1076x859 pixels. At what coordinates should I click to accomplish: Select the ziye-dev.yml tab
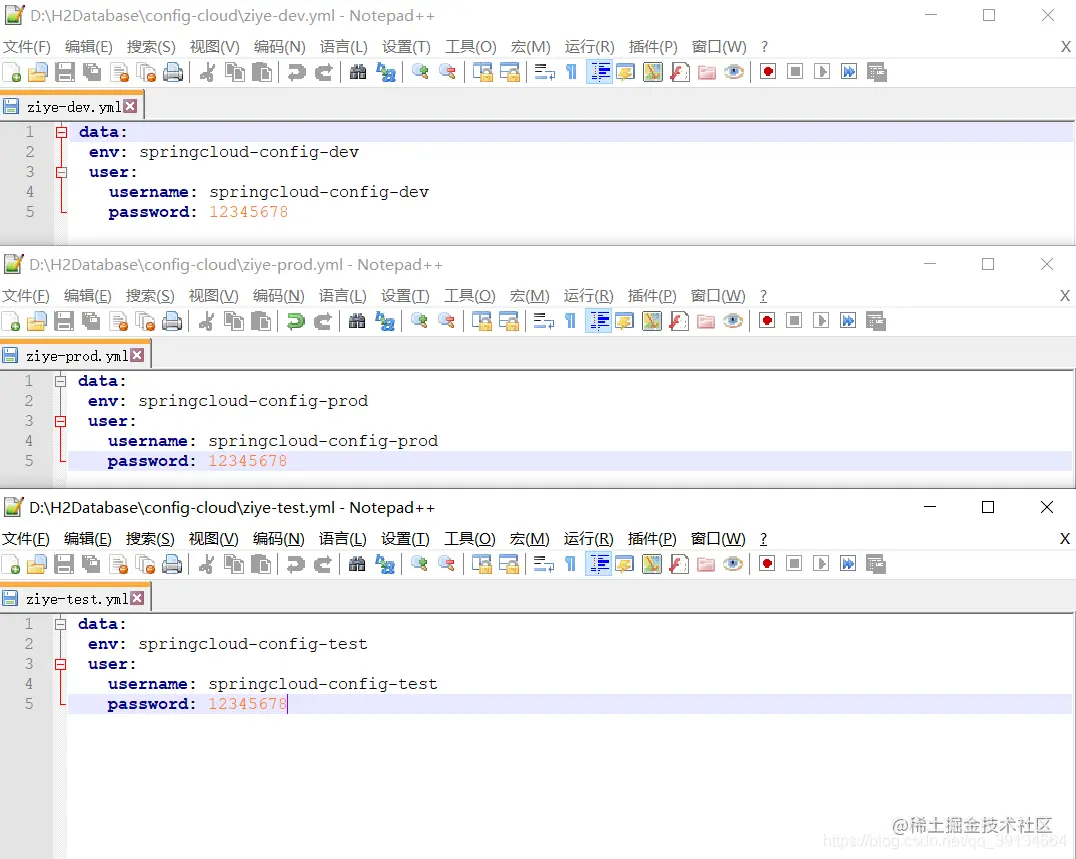pyautogui.click(x=72, y=106)
